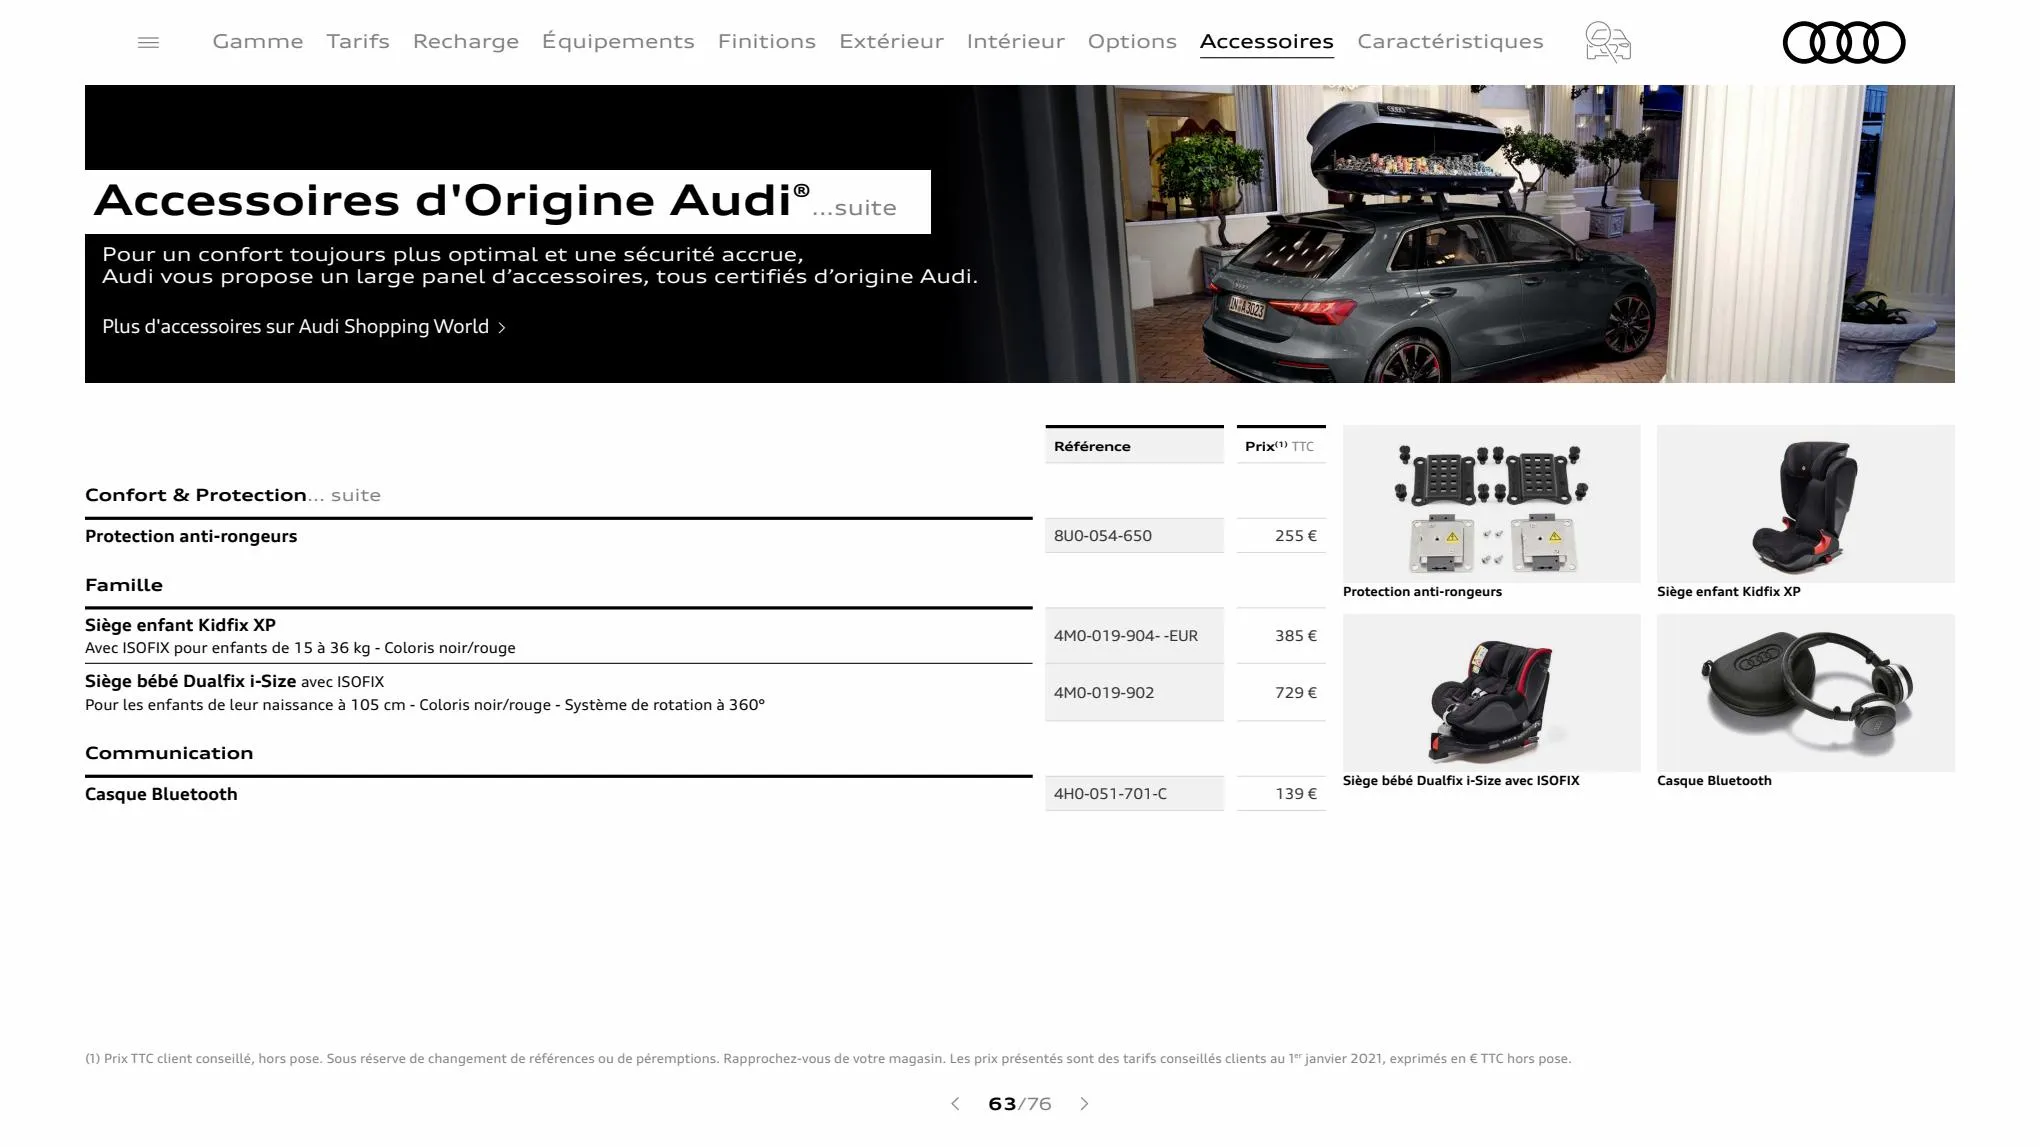The height and width of the screenshot is (1147, 2040).
Task: Click Protection anti-rongeurs row title
Action: [191, 536]
